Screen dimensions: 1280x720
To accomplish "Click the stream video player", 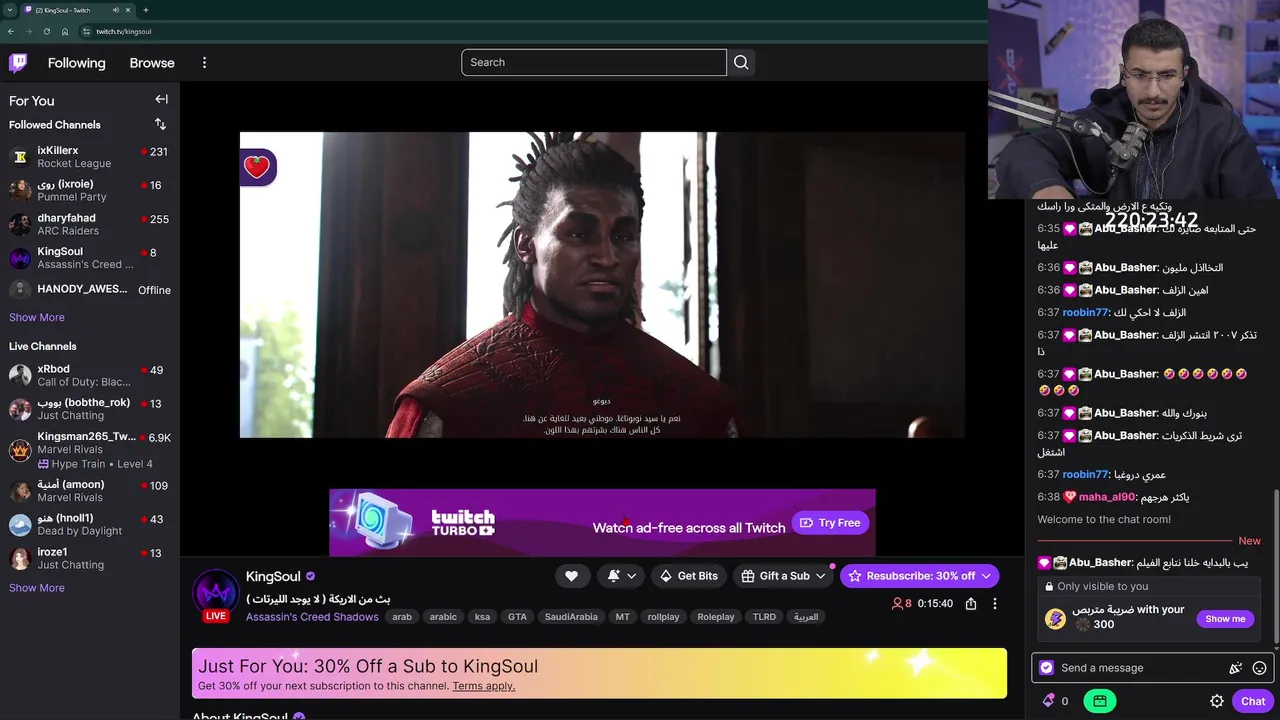I will pyautogui.click(x=602, y=285).
